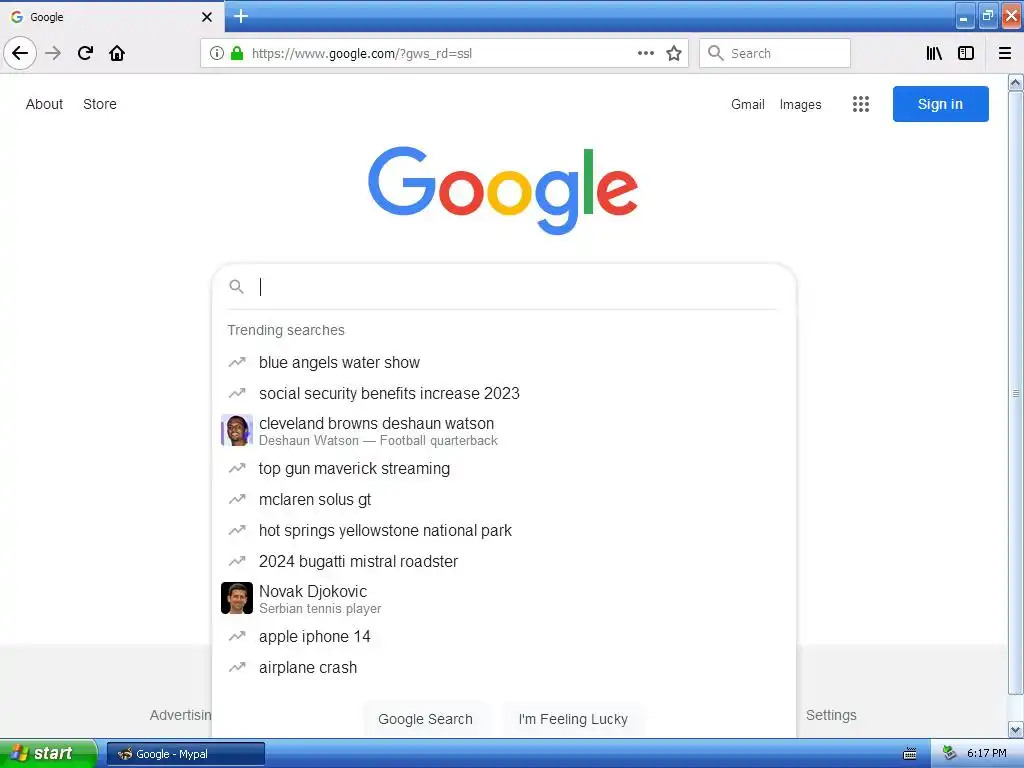This screenshot has width=1024, height=768.
Task: Click trending arrow beside mclaren solus gt
Action: click(236, 499)
